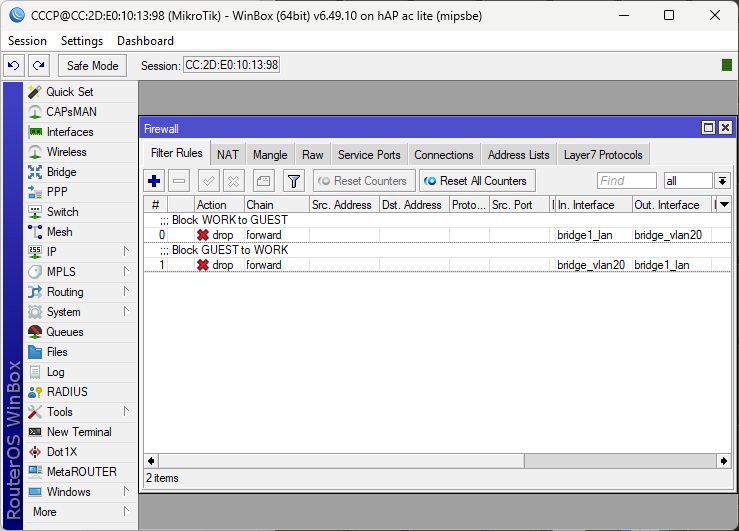Switch to Address Lists tab
This screenshot has width=739, height=531.
click(x=518, y=155)
